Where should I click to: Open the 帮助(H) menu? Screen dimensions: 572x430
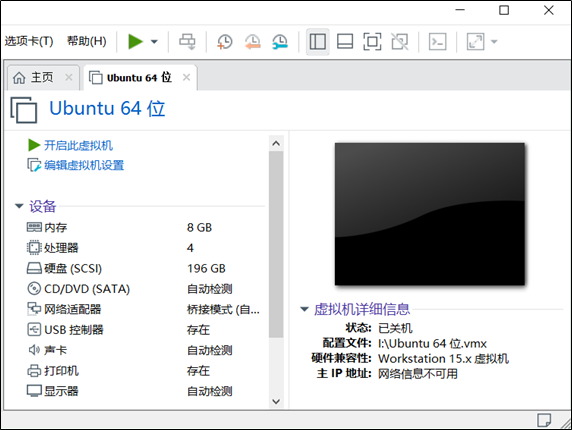click(86, 41)
